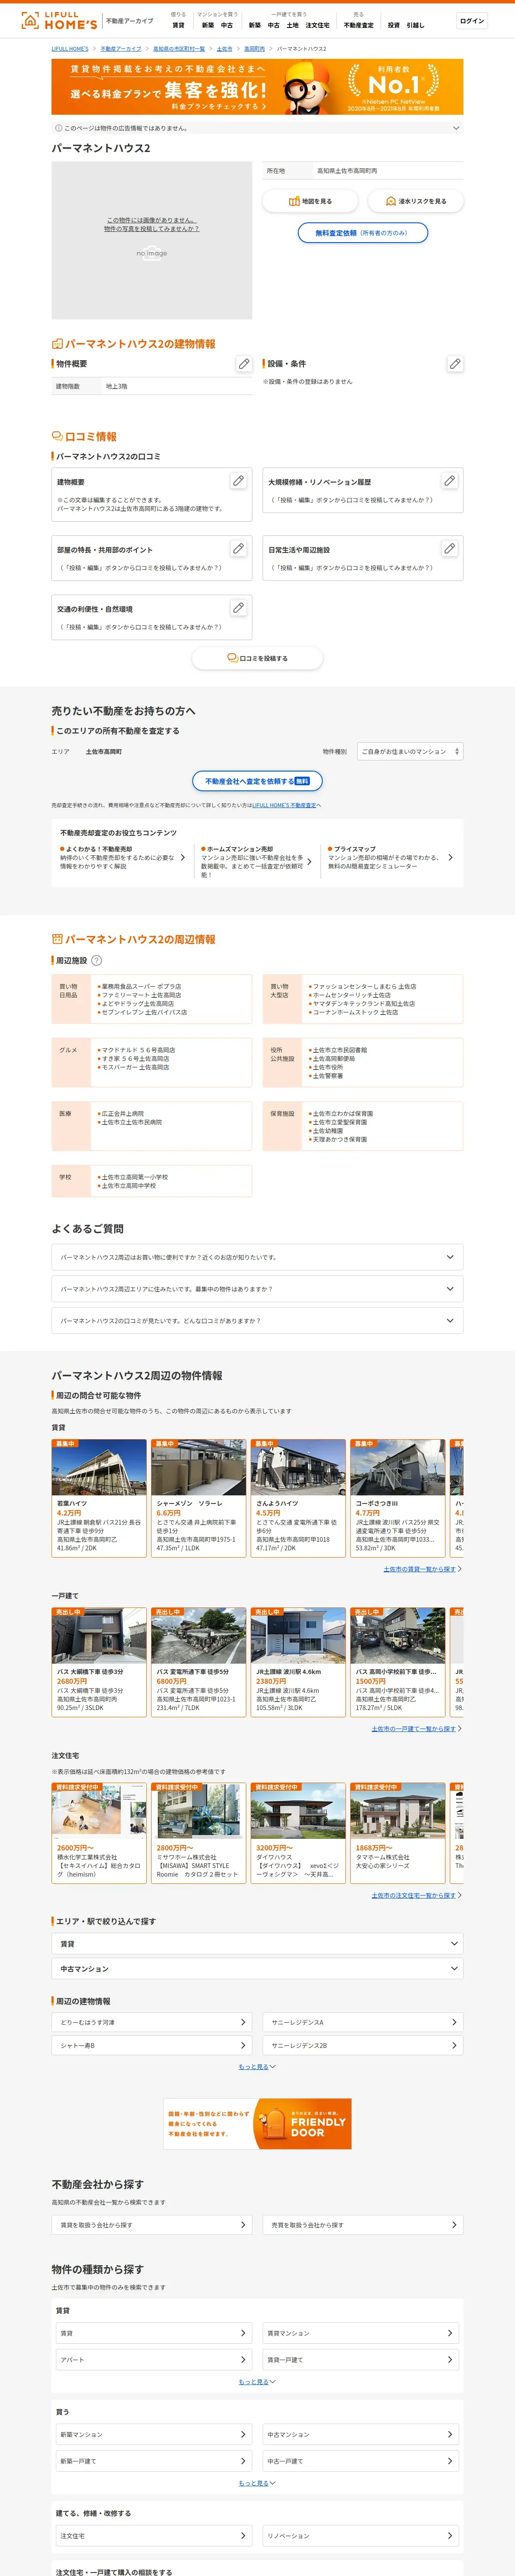Expand もっと見る under 賃貸 property types

click(257, 2382)
